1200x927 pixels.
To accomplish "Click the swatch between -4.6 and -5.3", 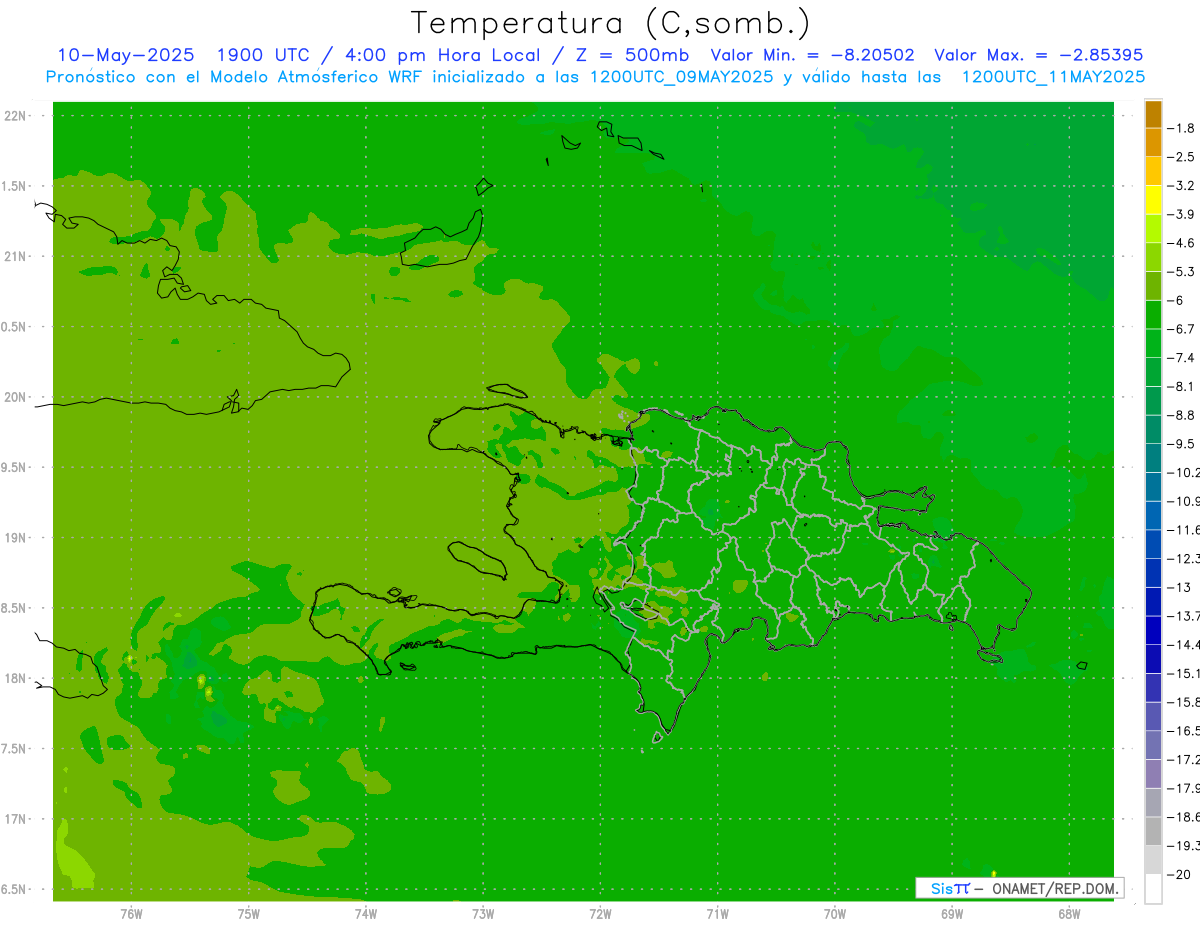I will click(x=1153, y=257).
